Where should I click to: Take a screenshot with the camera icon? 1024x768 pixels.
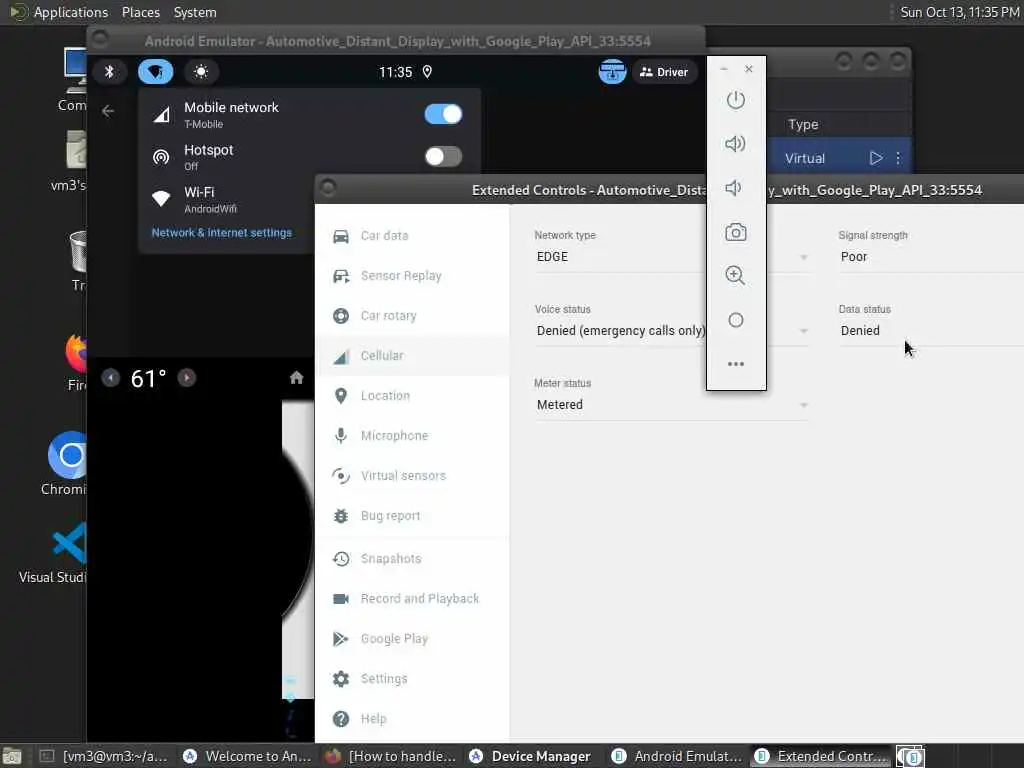735,232
